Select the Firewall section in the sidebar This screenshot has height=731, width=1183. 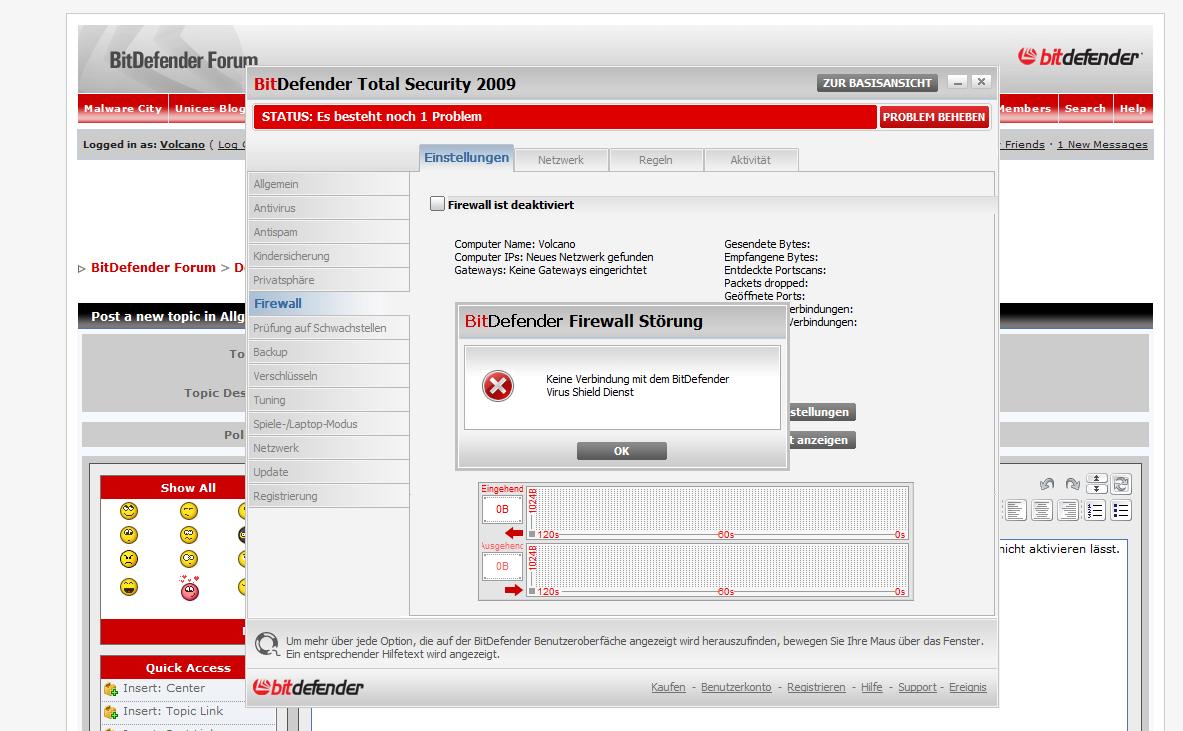329,303
